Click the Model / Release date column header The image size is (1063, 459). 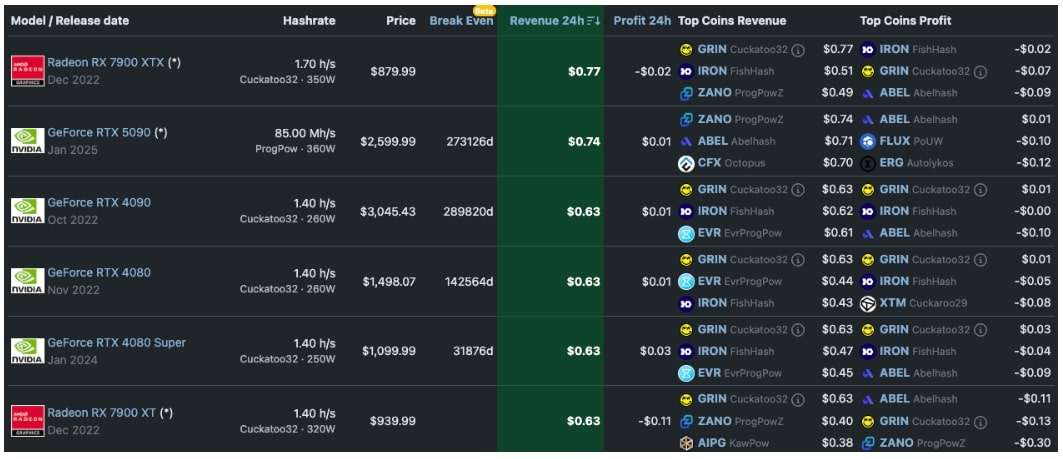click(70, 21)
